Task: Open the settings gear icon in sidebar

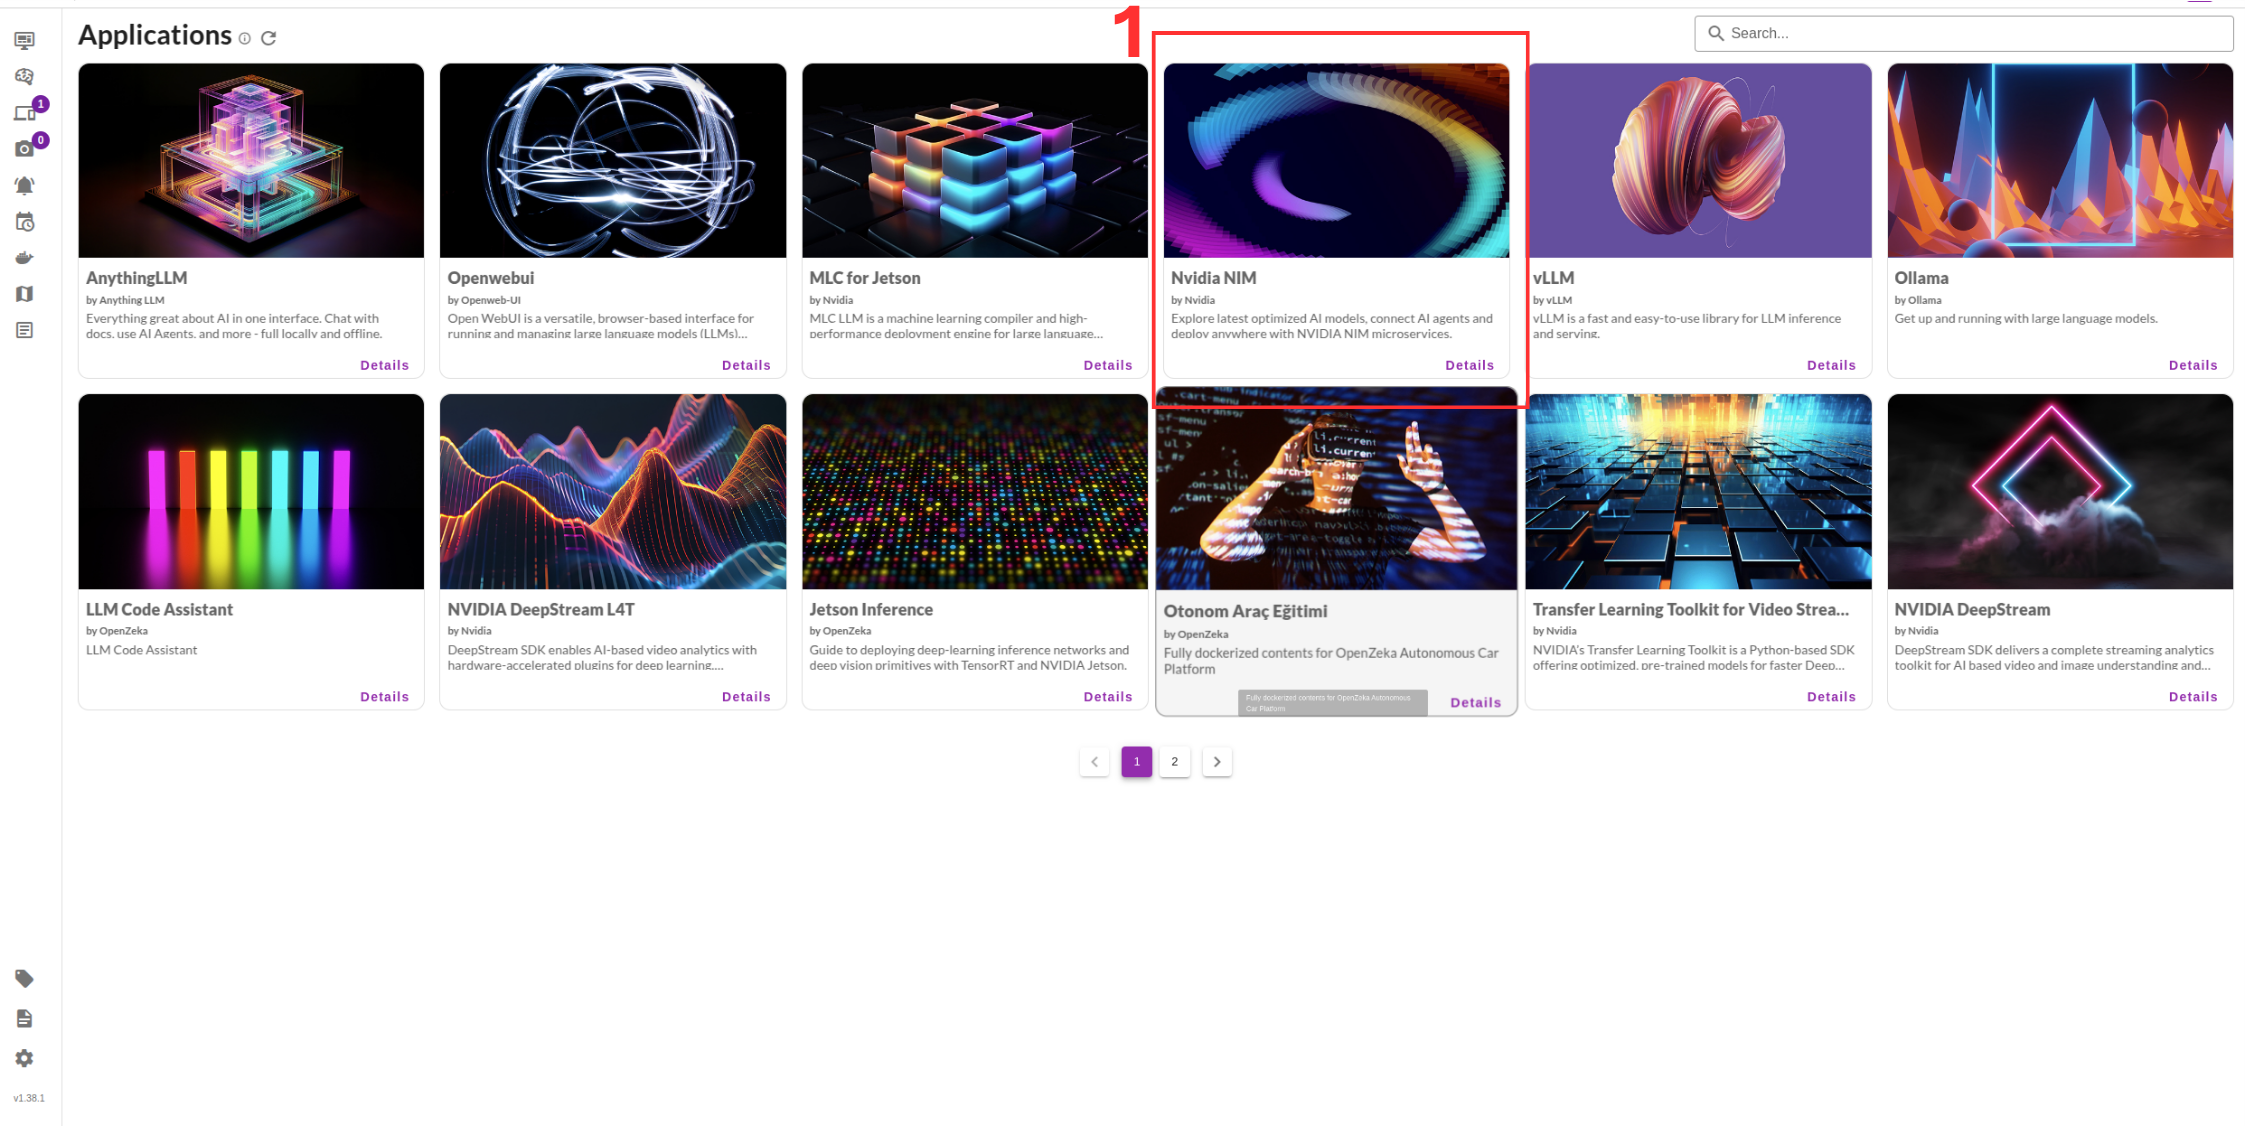Action: (x=24, y=1058)
